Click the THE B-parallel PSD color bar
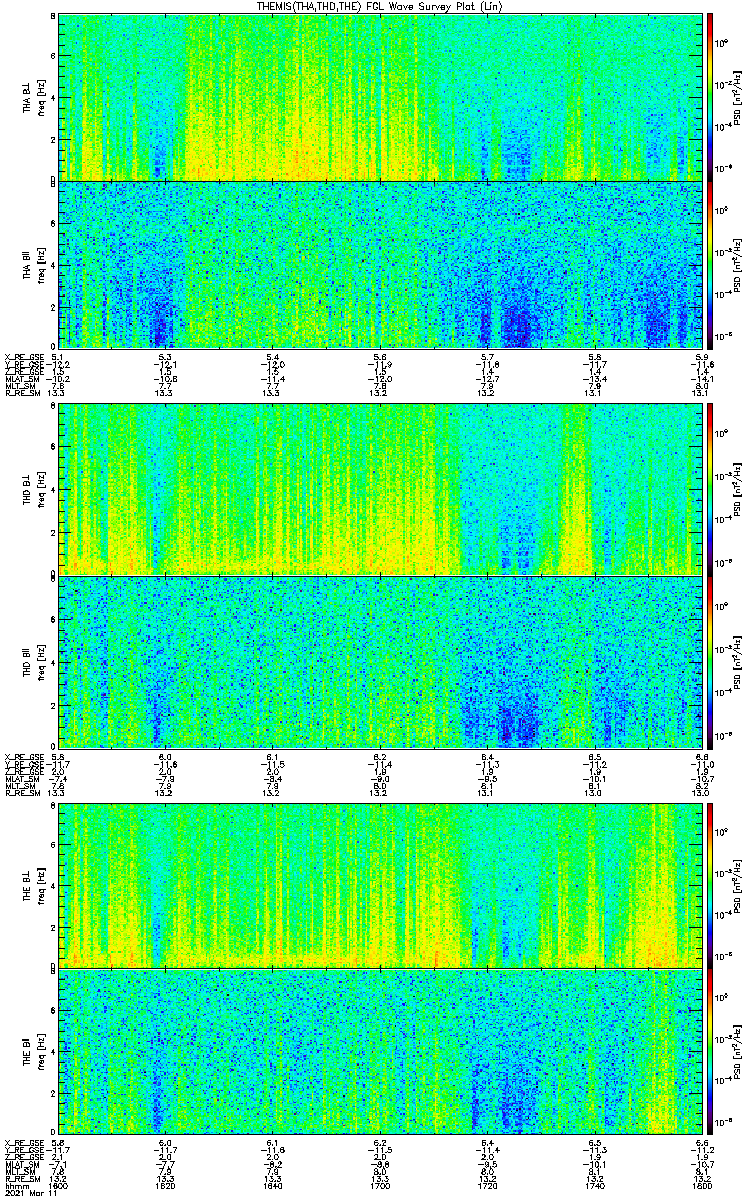Screen dimensions: 750x1200 [710, 1052]
